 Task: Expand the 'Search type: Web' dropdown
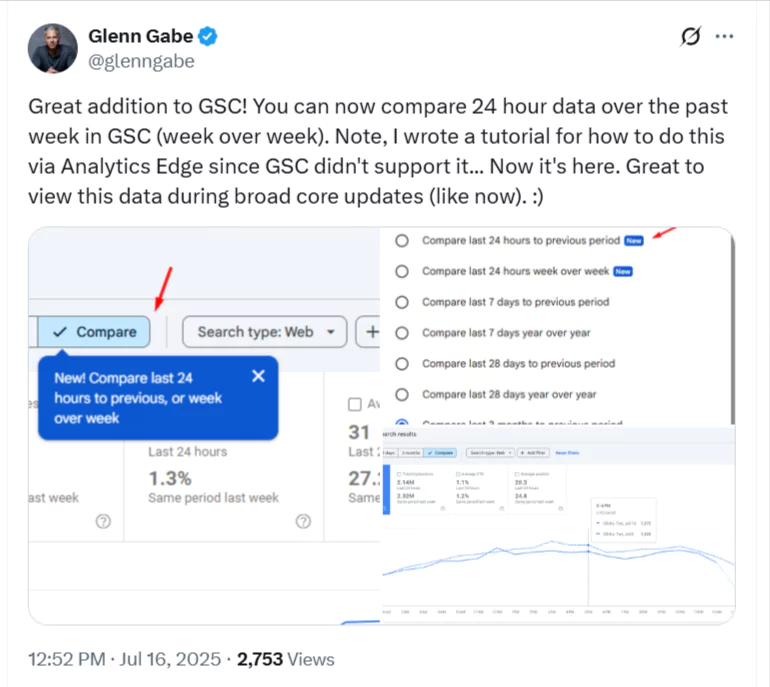click(265, 332)
